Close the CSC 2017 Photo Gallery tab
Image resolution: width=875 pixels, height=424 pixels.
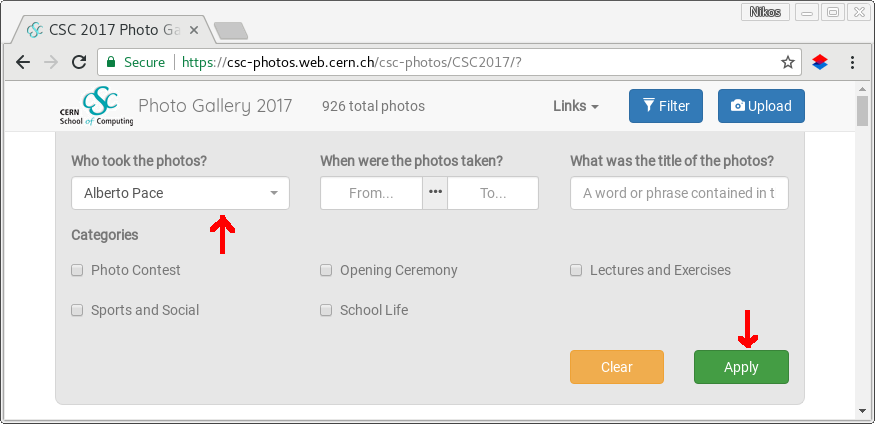194,30
